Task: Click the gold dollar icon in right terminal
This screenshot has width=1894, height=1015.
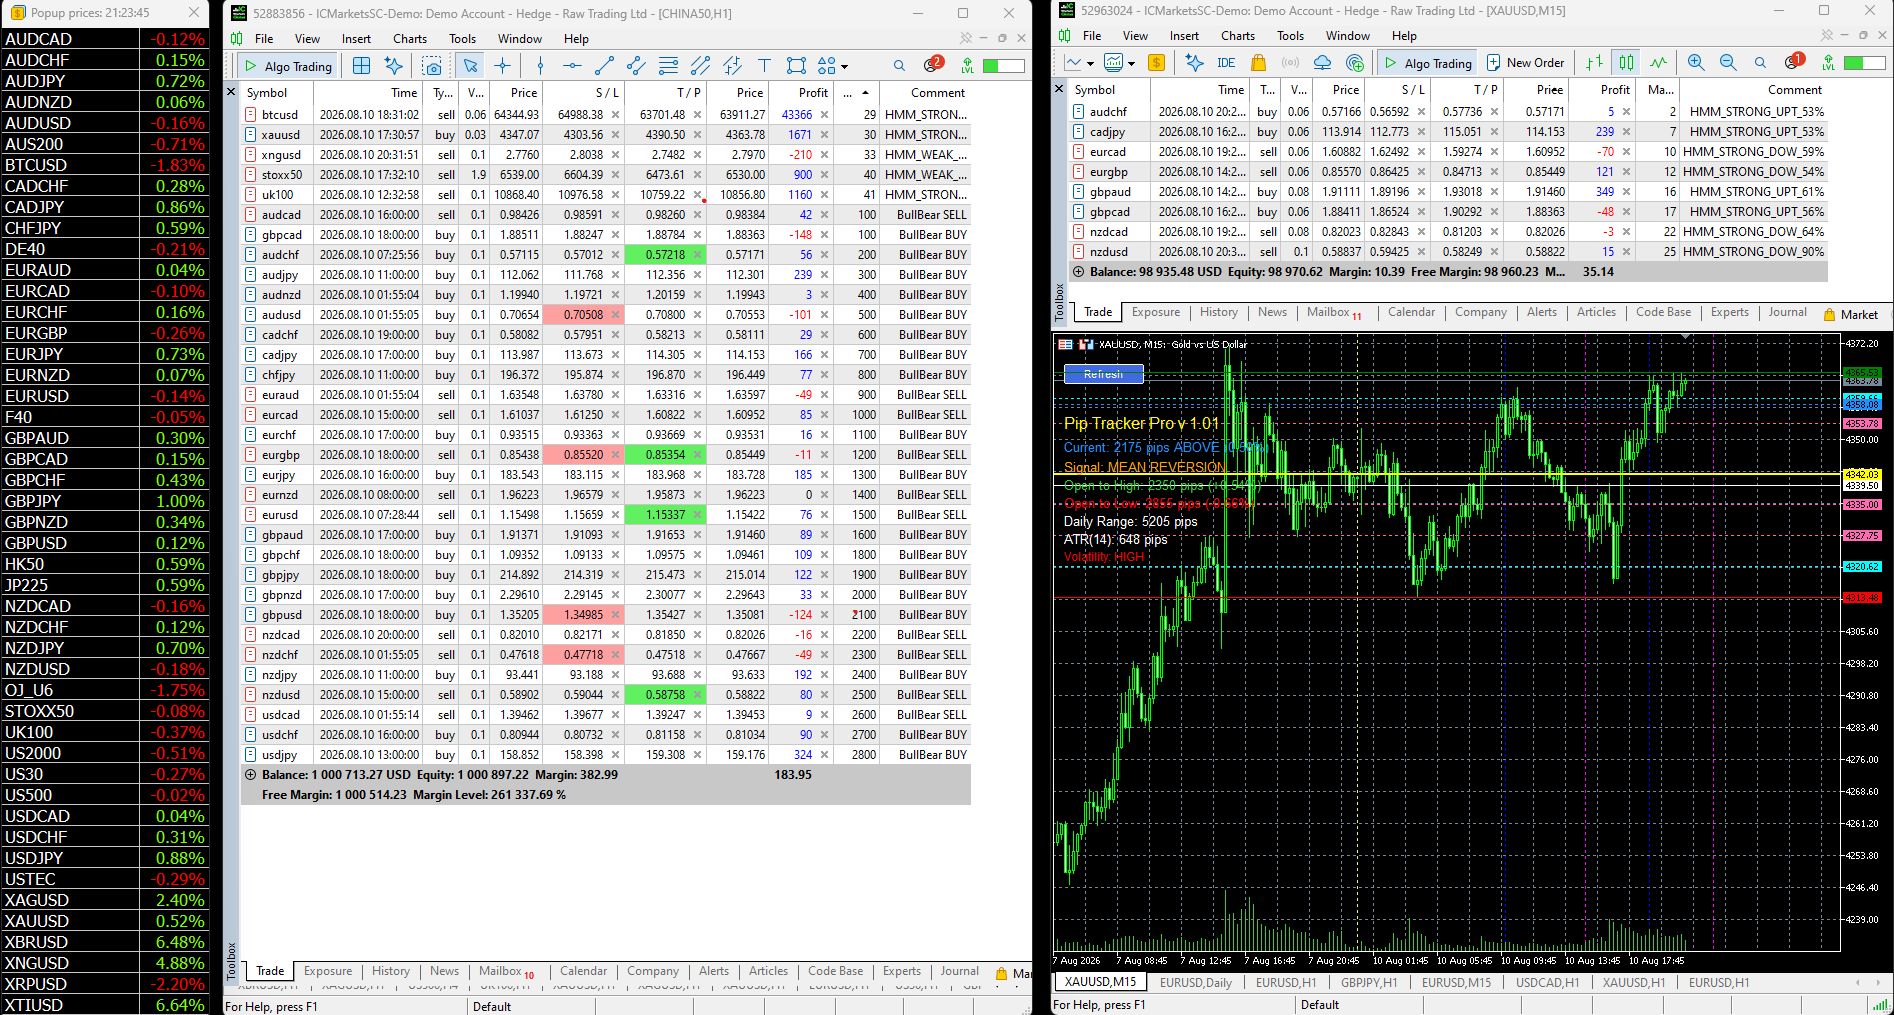Action: 1156,63
